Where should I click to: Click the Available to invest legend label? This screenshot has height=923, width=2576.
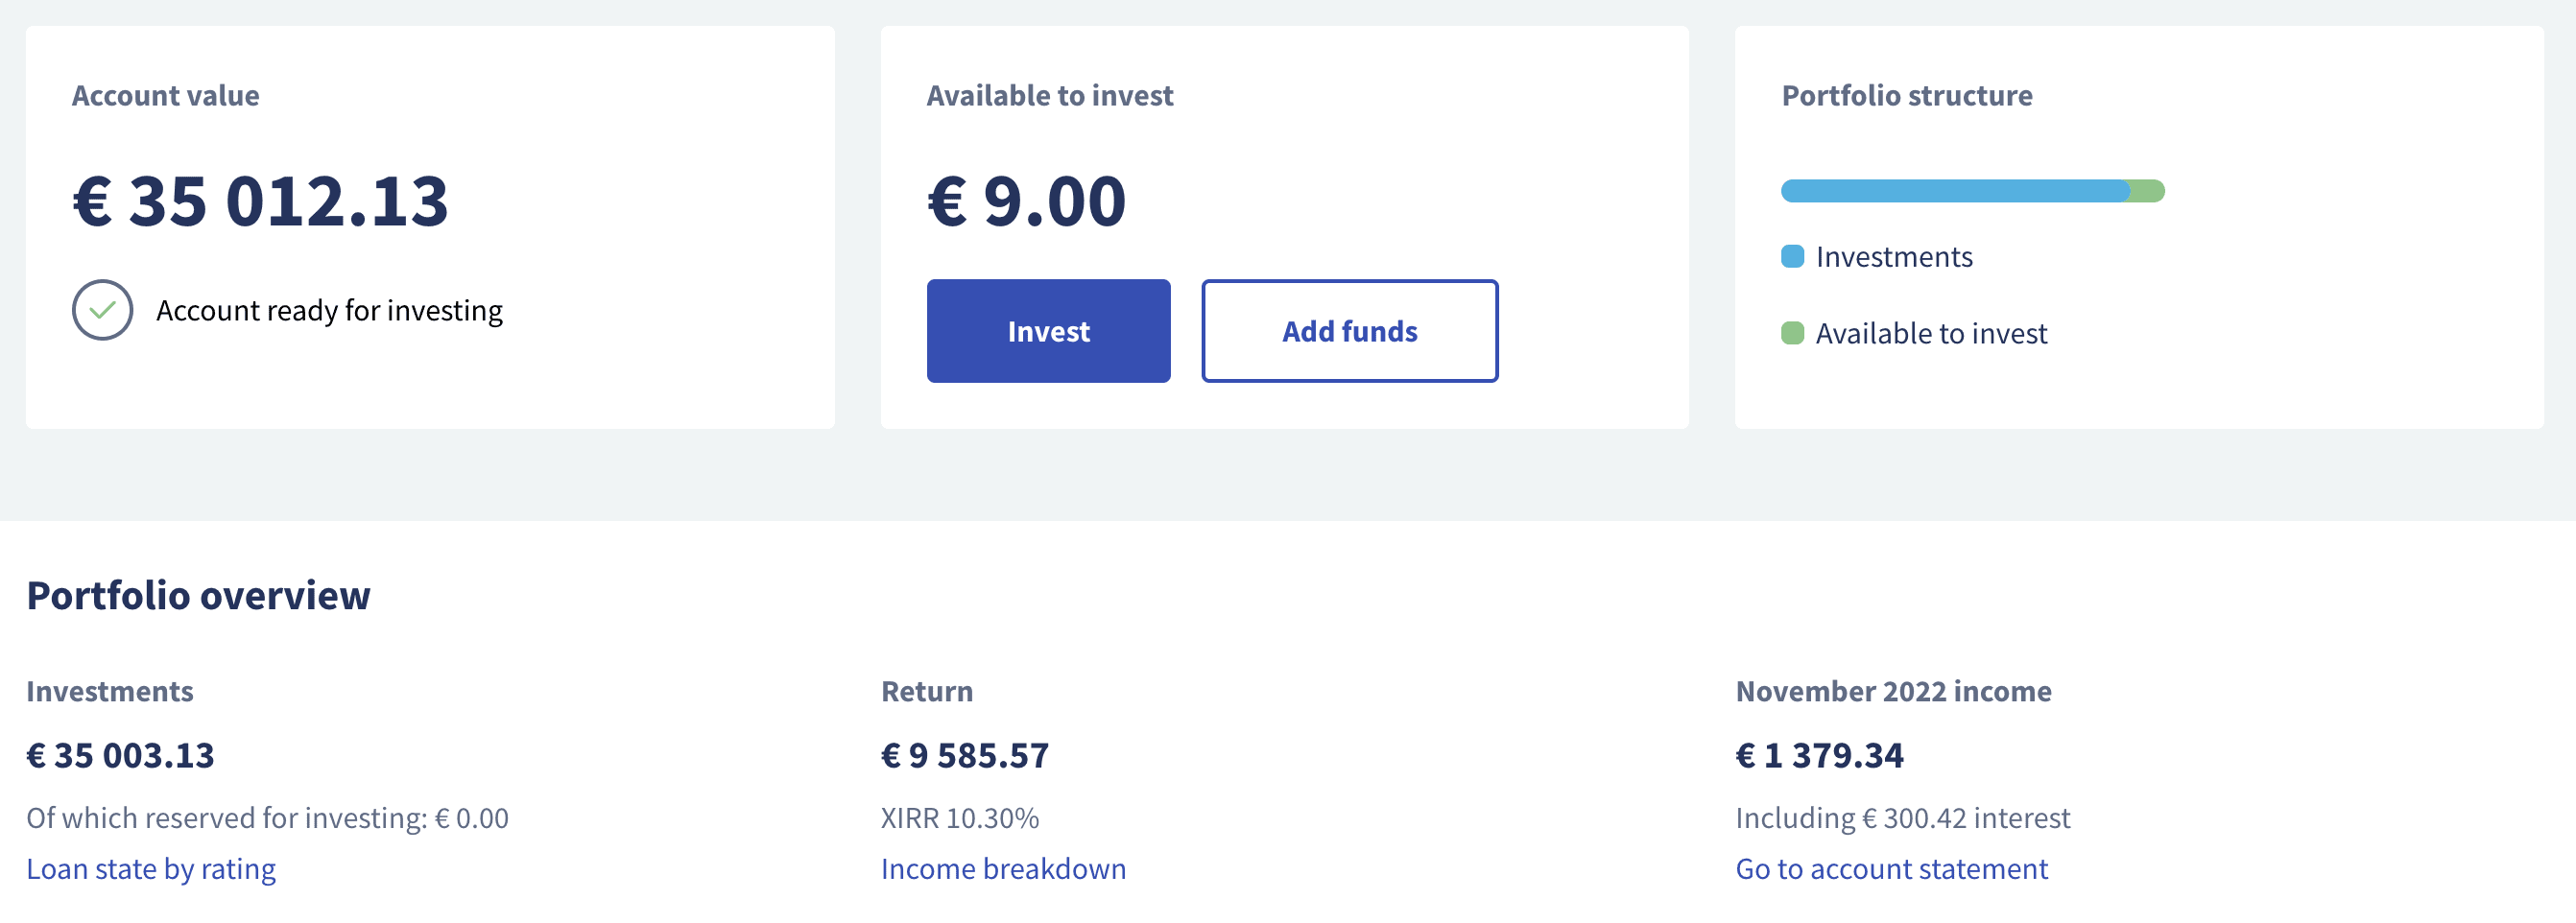pyautogui.click(x=1931, y=333)
